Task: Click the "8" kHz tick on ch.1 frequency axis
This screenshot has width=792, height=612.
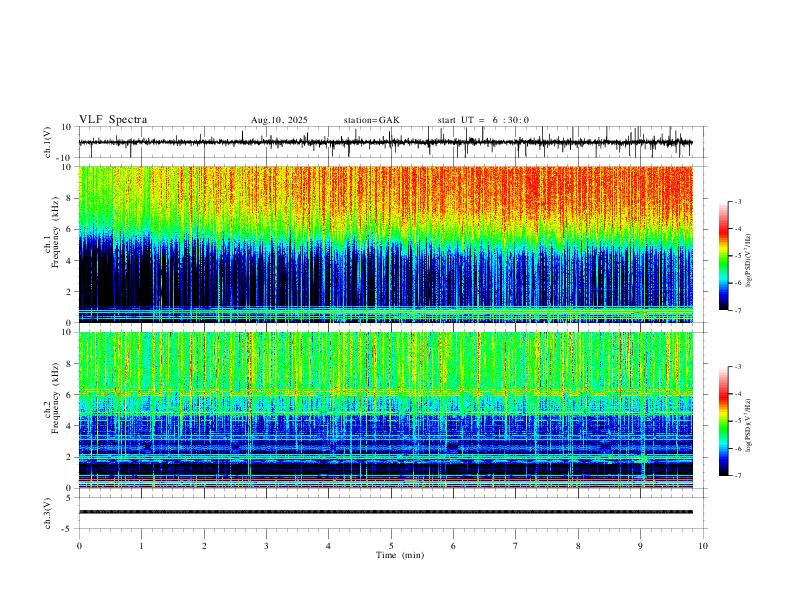Action: 69,198
